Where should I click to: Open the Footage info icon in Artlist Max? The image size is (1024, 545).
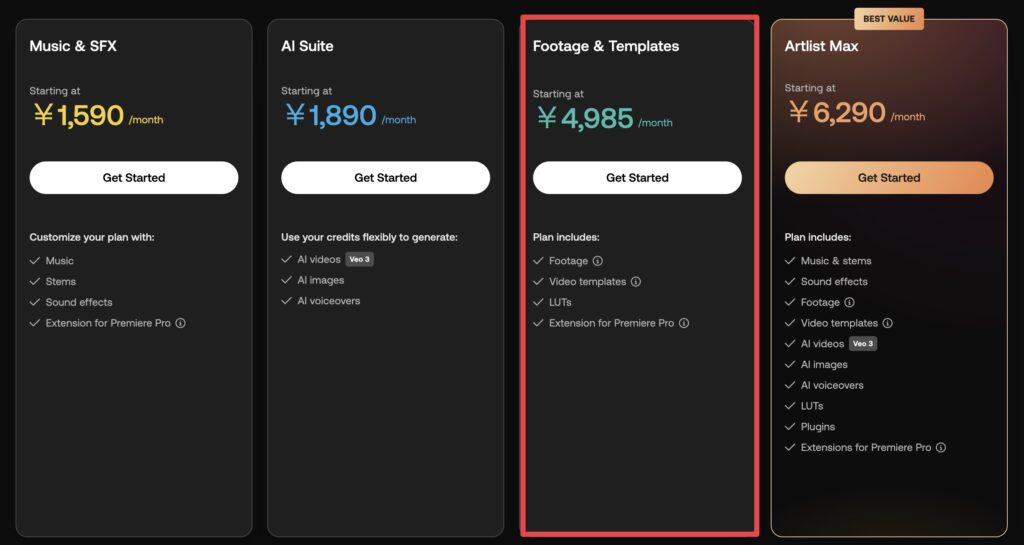coord(849,302)
